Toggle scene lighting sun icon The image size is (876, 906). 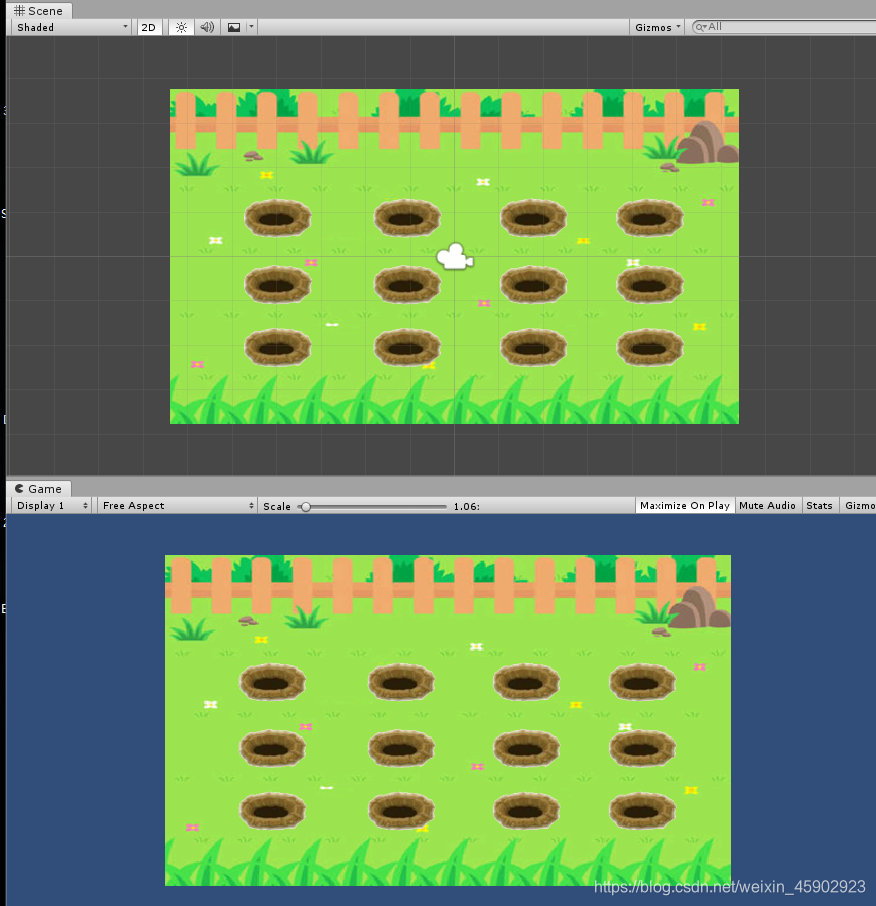(x=181, y=27)
